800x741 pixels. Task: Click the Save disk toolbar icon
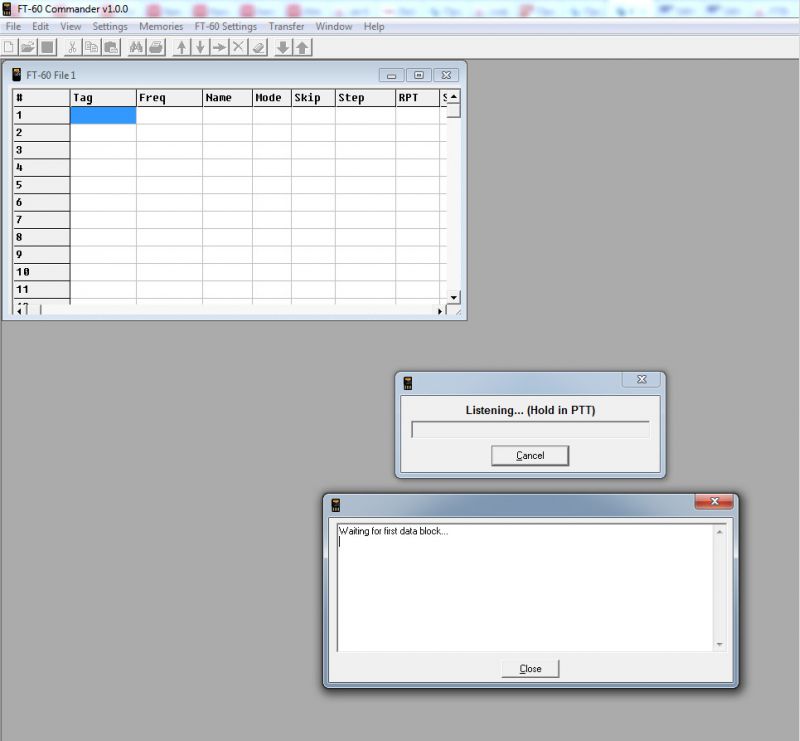pos(47,47)
